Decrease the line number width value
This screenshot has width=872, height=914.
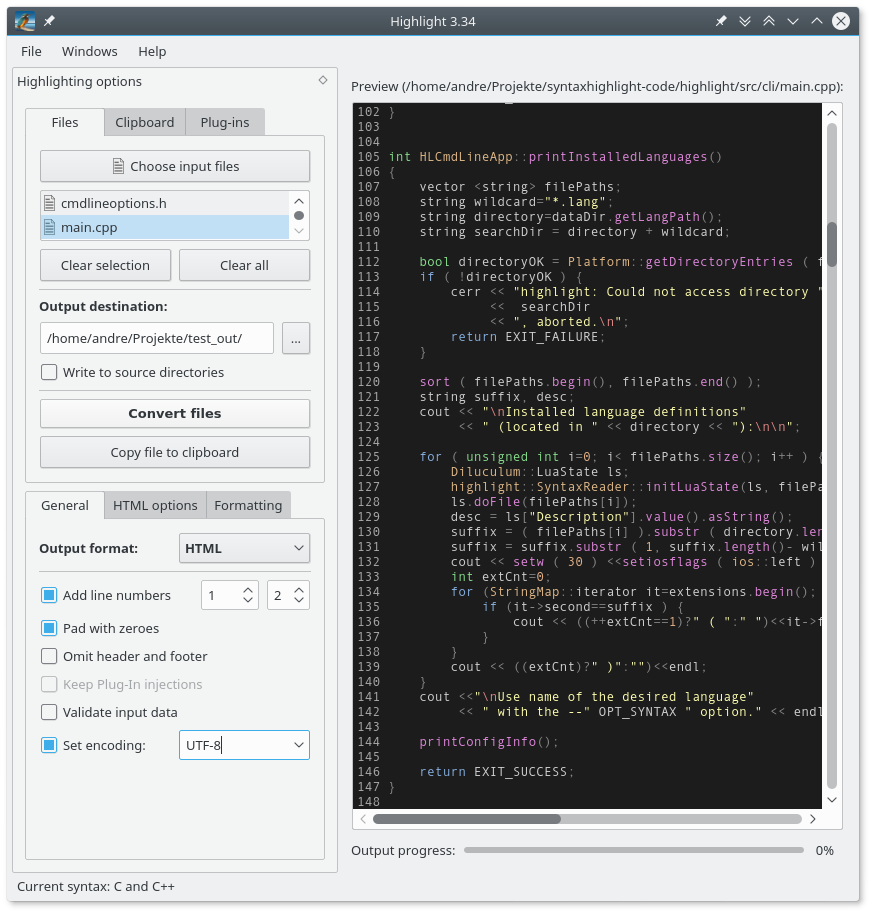point(299,600)
